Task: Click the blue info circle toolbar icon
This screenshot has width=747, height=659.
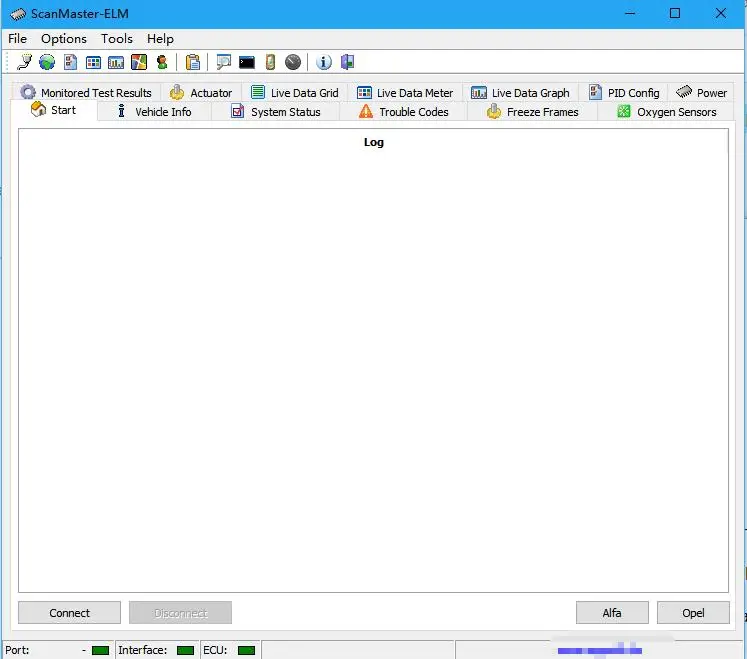Action: coord(323,62)
